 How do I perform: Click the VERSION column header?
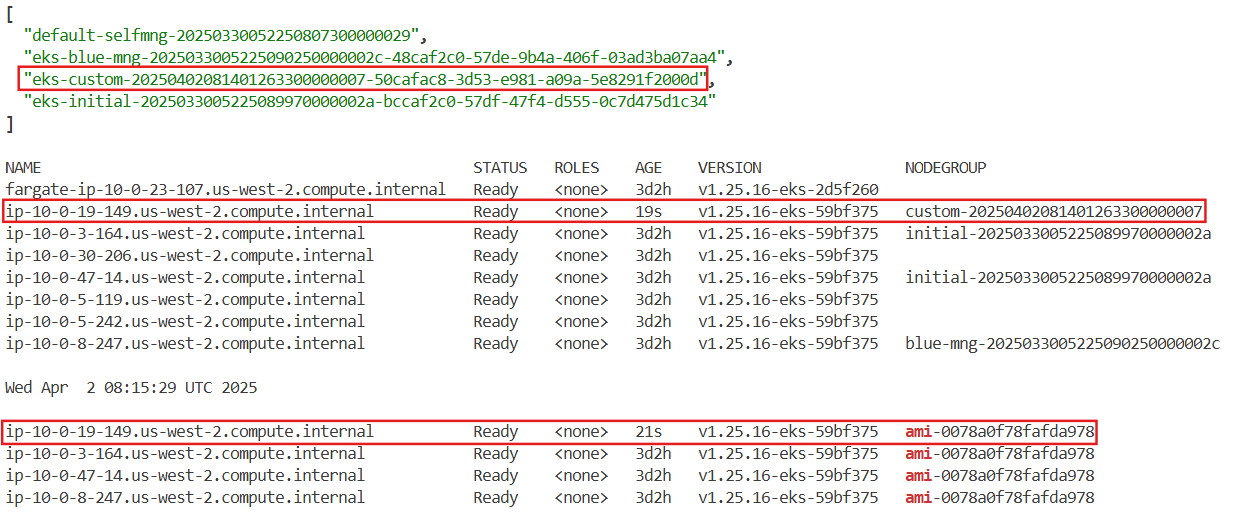point(730,168)
